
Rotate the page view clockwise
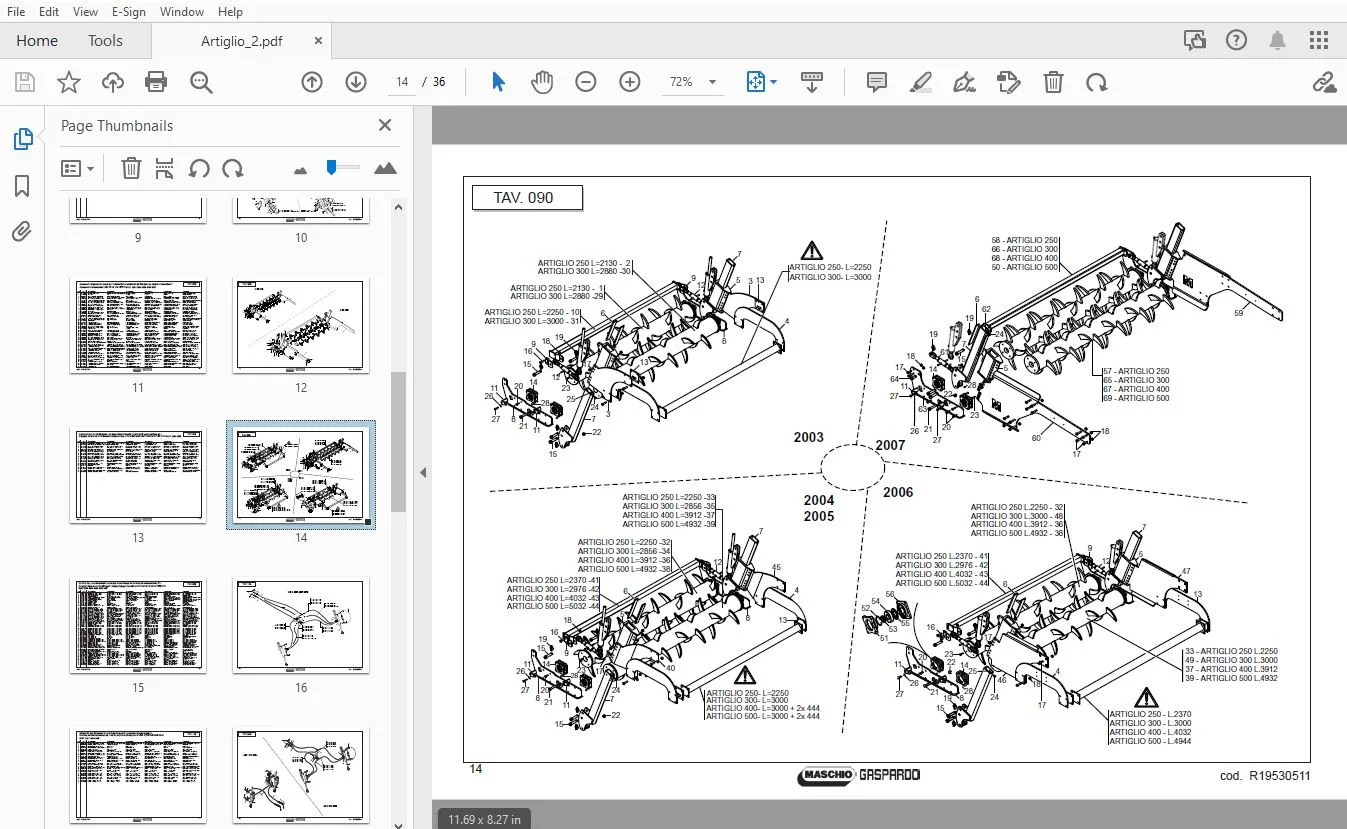[1097, 82]
